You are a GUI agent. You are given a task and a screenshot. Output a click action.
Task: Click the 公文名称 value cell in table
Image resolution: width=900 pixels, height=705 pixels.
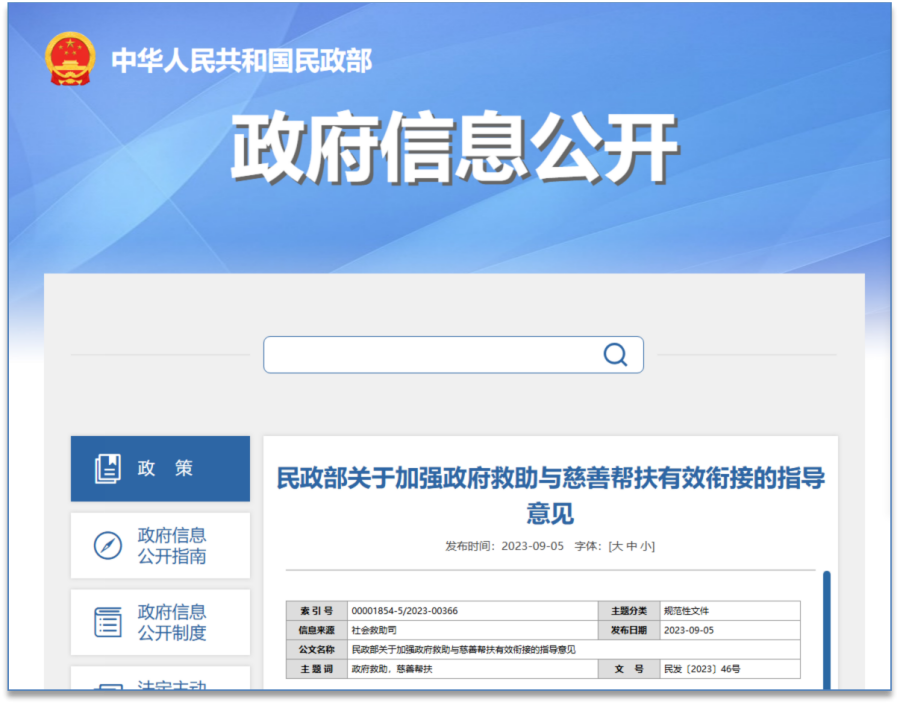click(573, 650)
